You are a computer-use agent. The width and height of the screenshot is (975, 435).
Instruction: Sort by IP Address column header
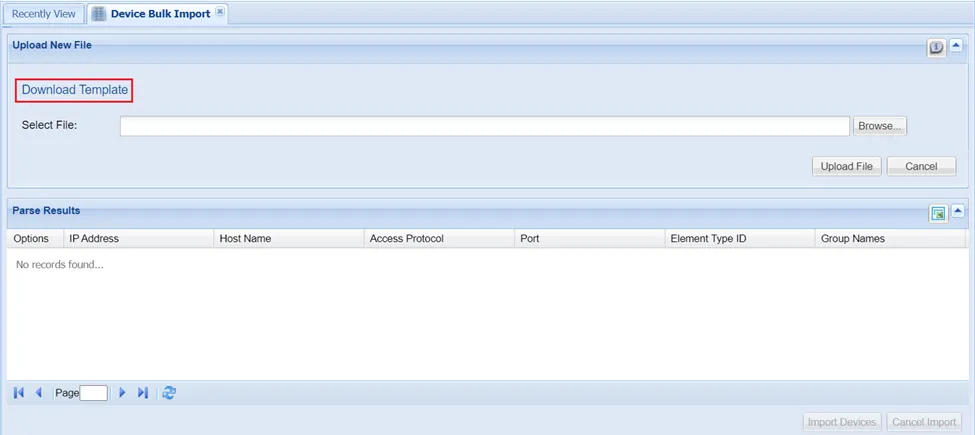[138, 239]
